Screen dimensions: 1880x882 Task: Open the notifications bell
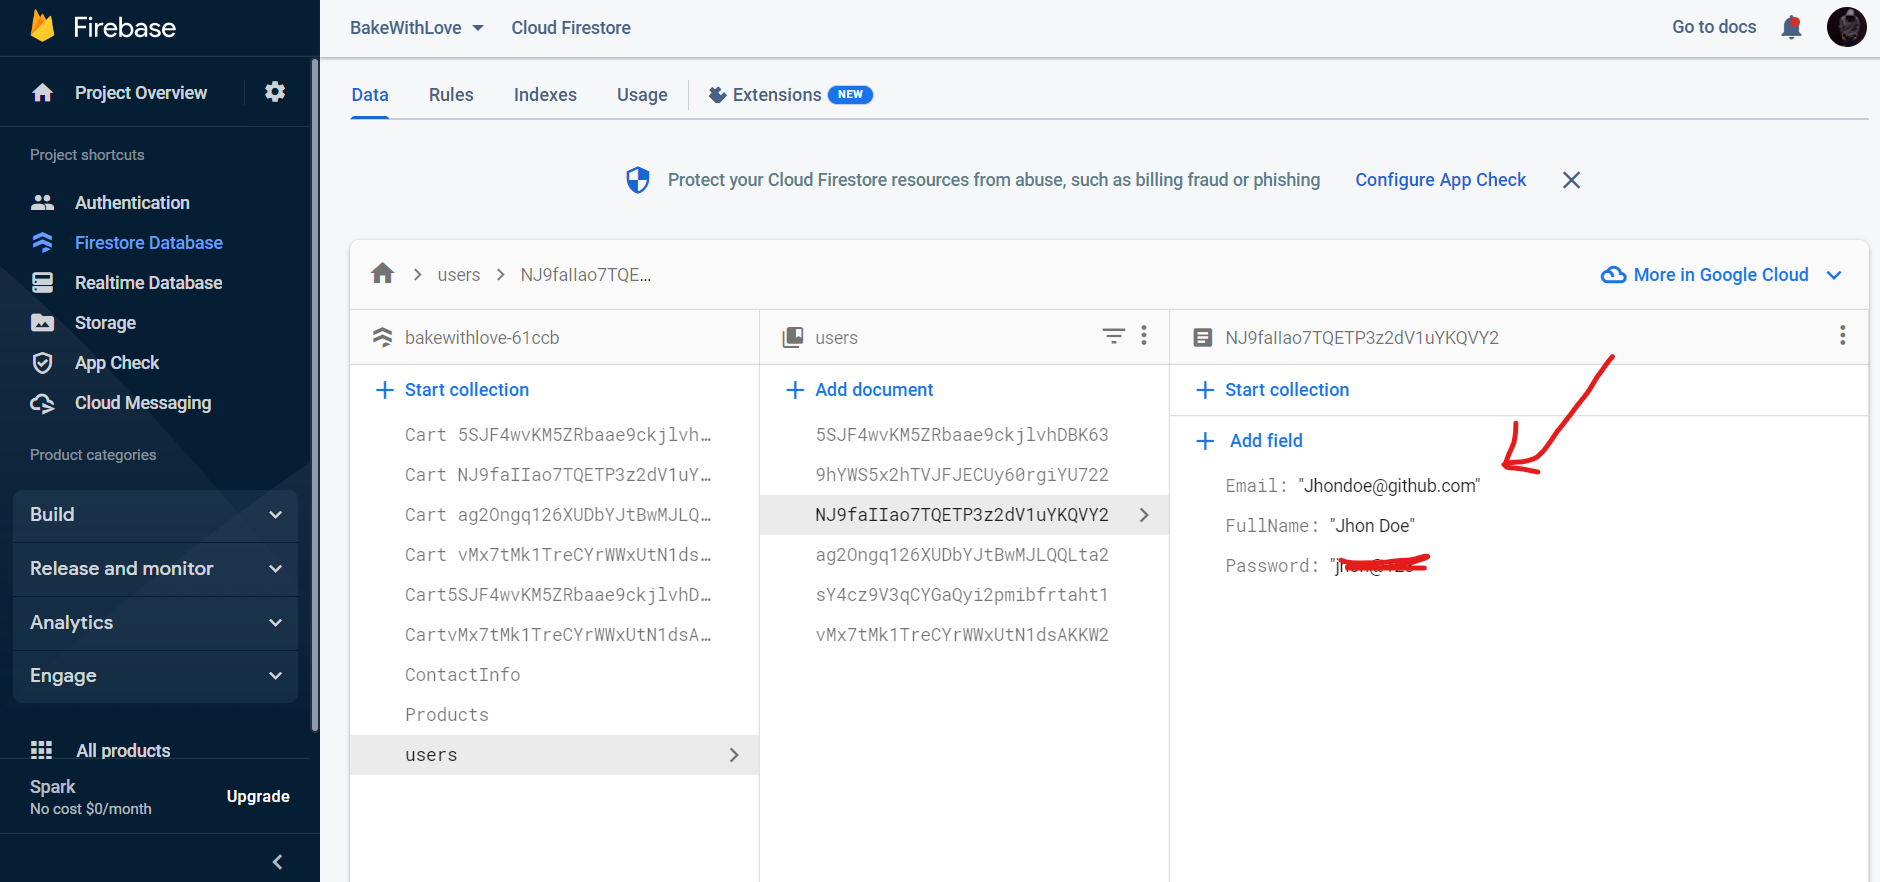pos(1791,27)
